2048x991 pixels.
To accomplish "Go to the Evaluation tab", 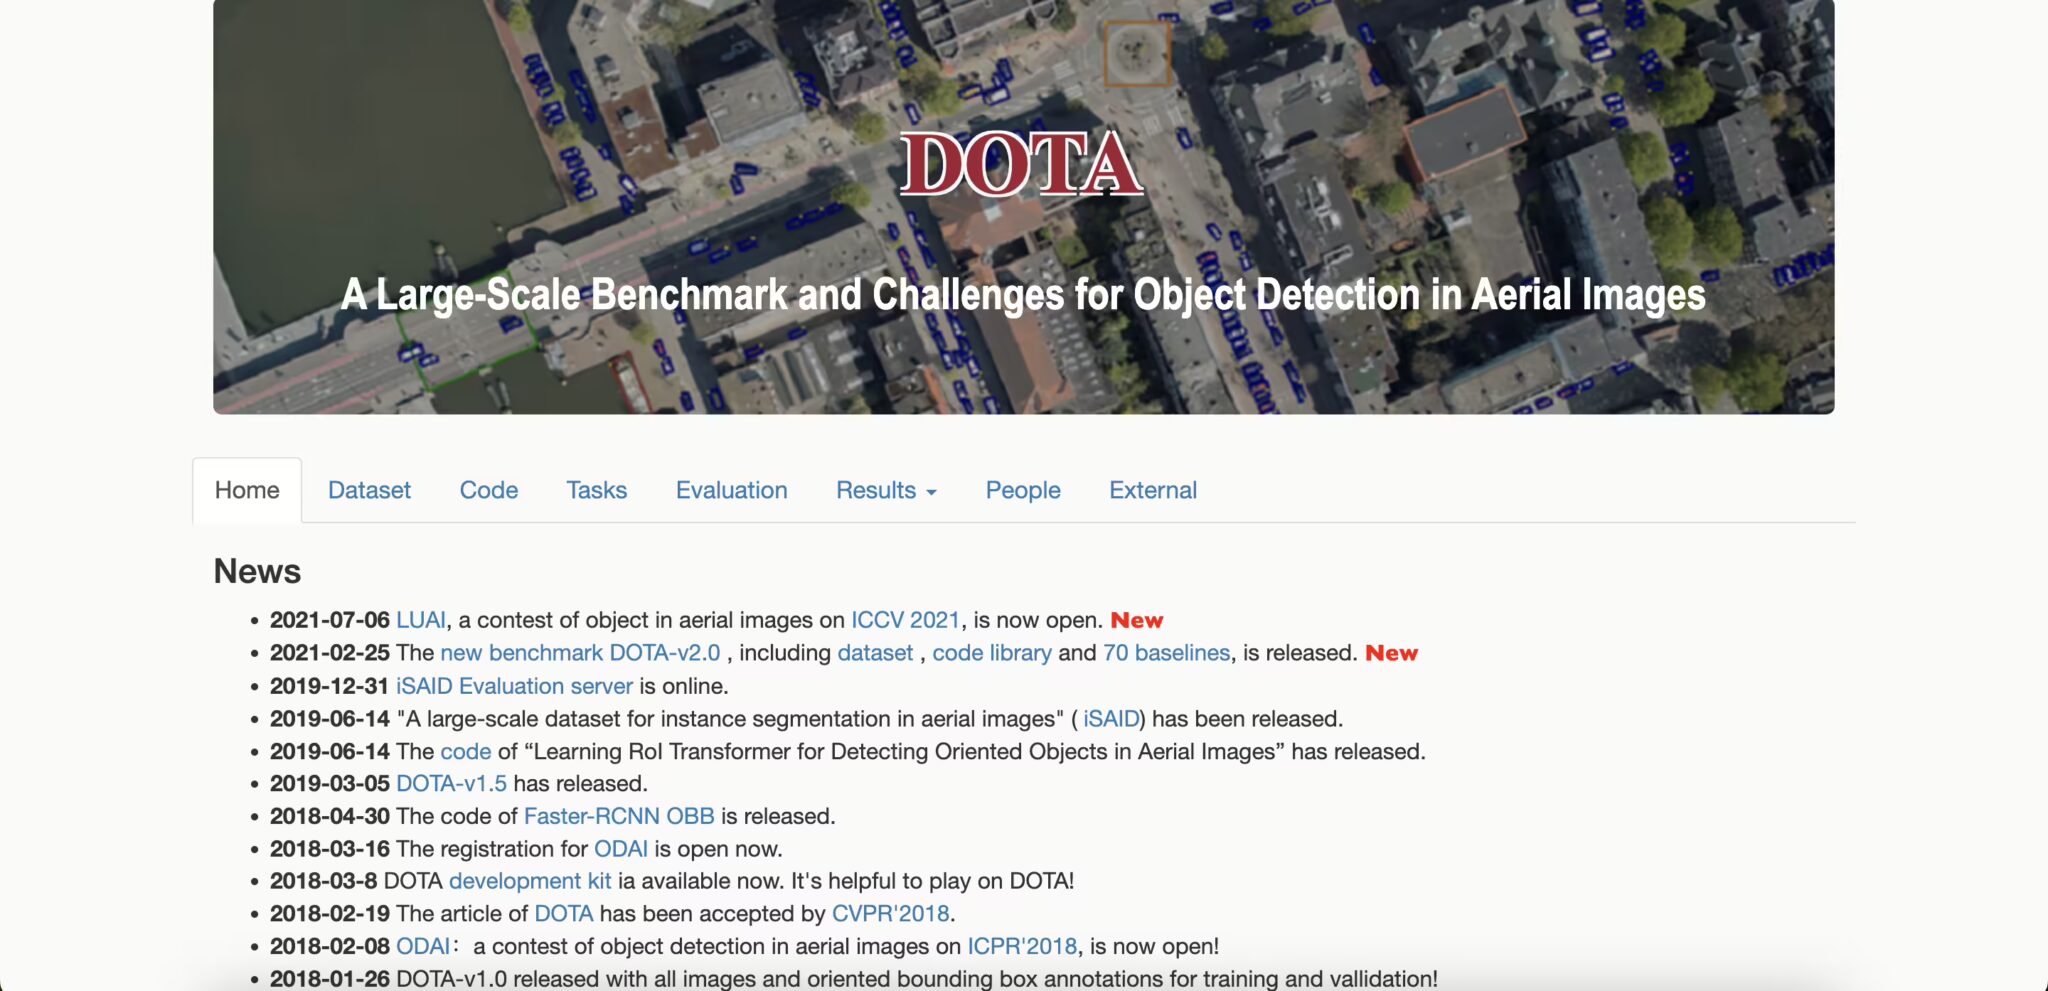I will coord(731,490).
